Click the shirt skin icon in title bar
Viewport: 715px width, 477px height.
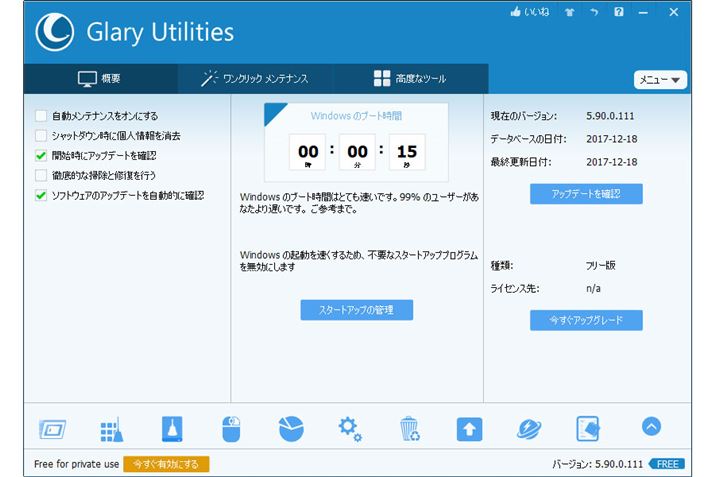[571, 13]
